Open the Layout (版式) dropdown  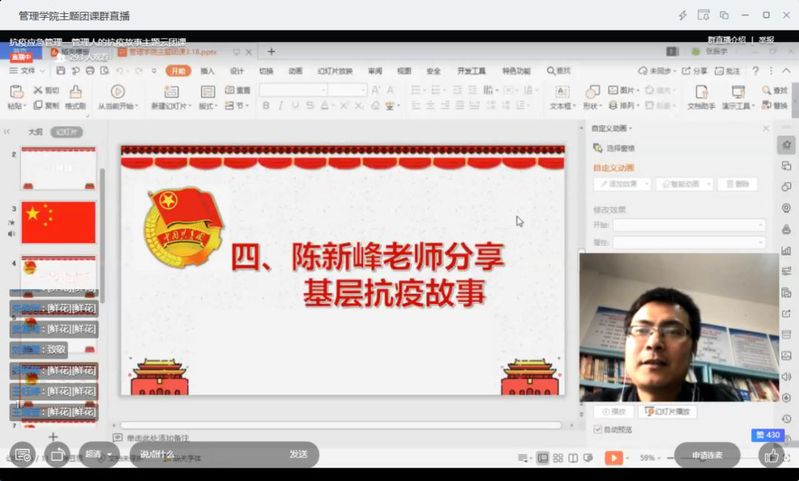(208, 97)
